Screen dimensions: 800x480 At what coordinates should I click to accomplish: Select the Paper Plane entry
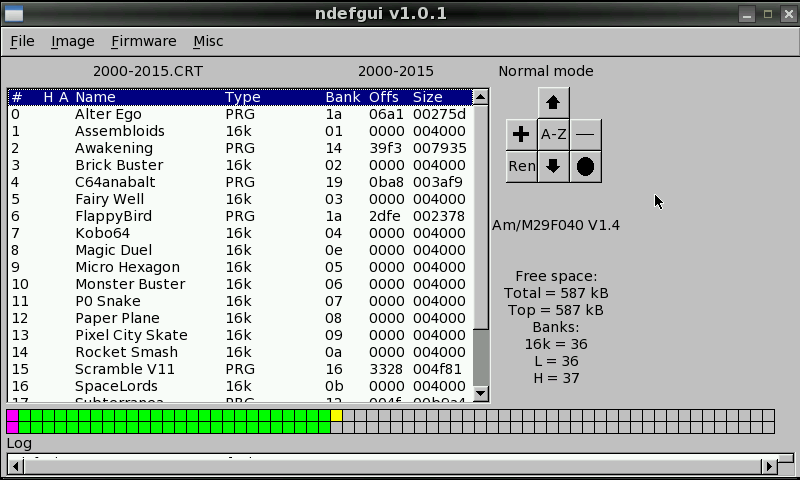240,318
